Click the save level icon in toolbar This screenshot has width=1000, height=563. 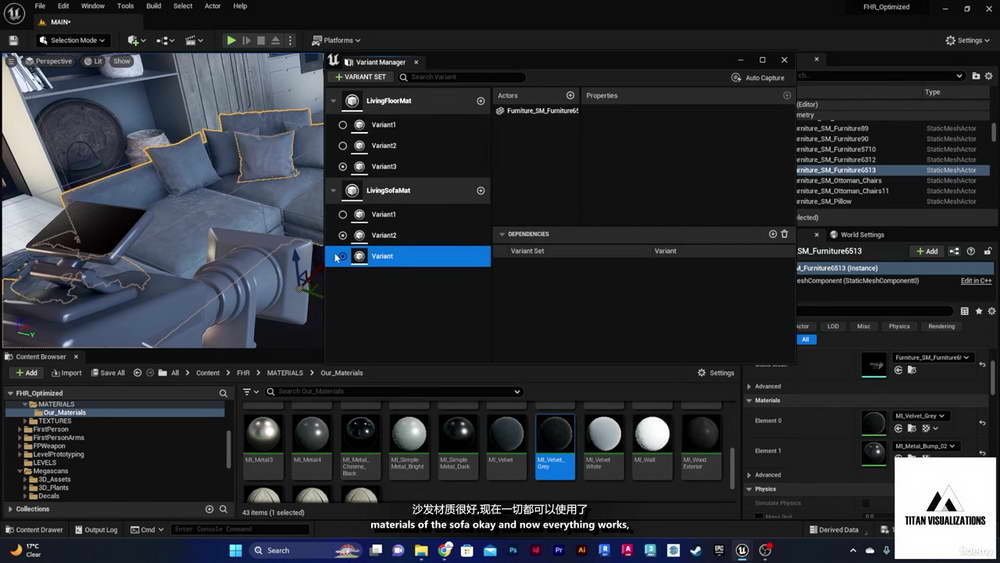pos(13,40)
